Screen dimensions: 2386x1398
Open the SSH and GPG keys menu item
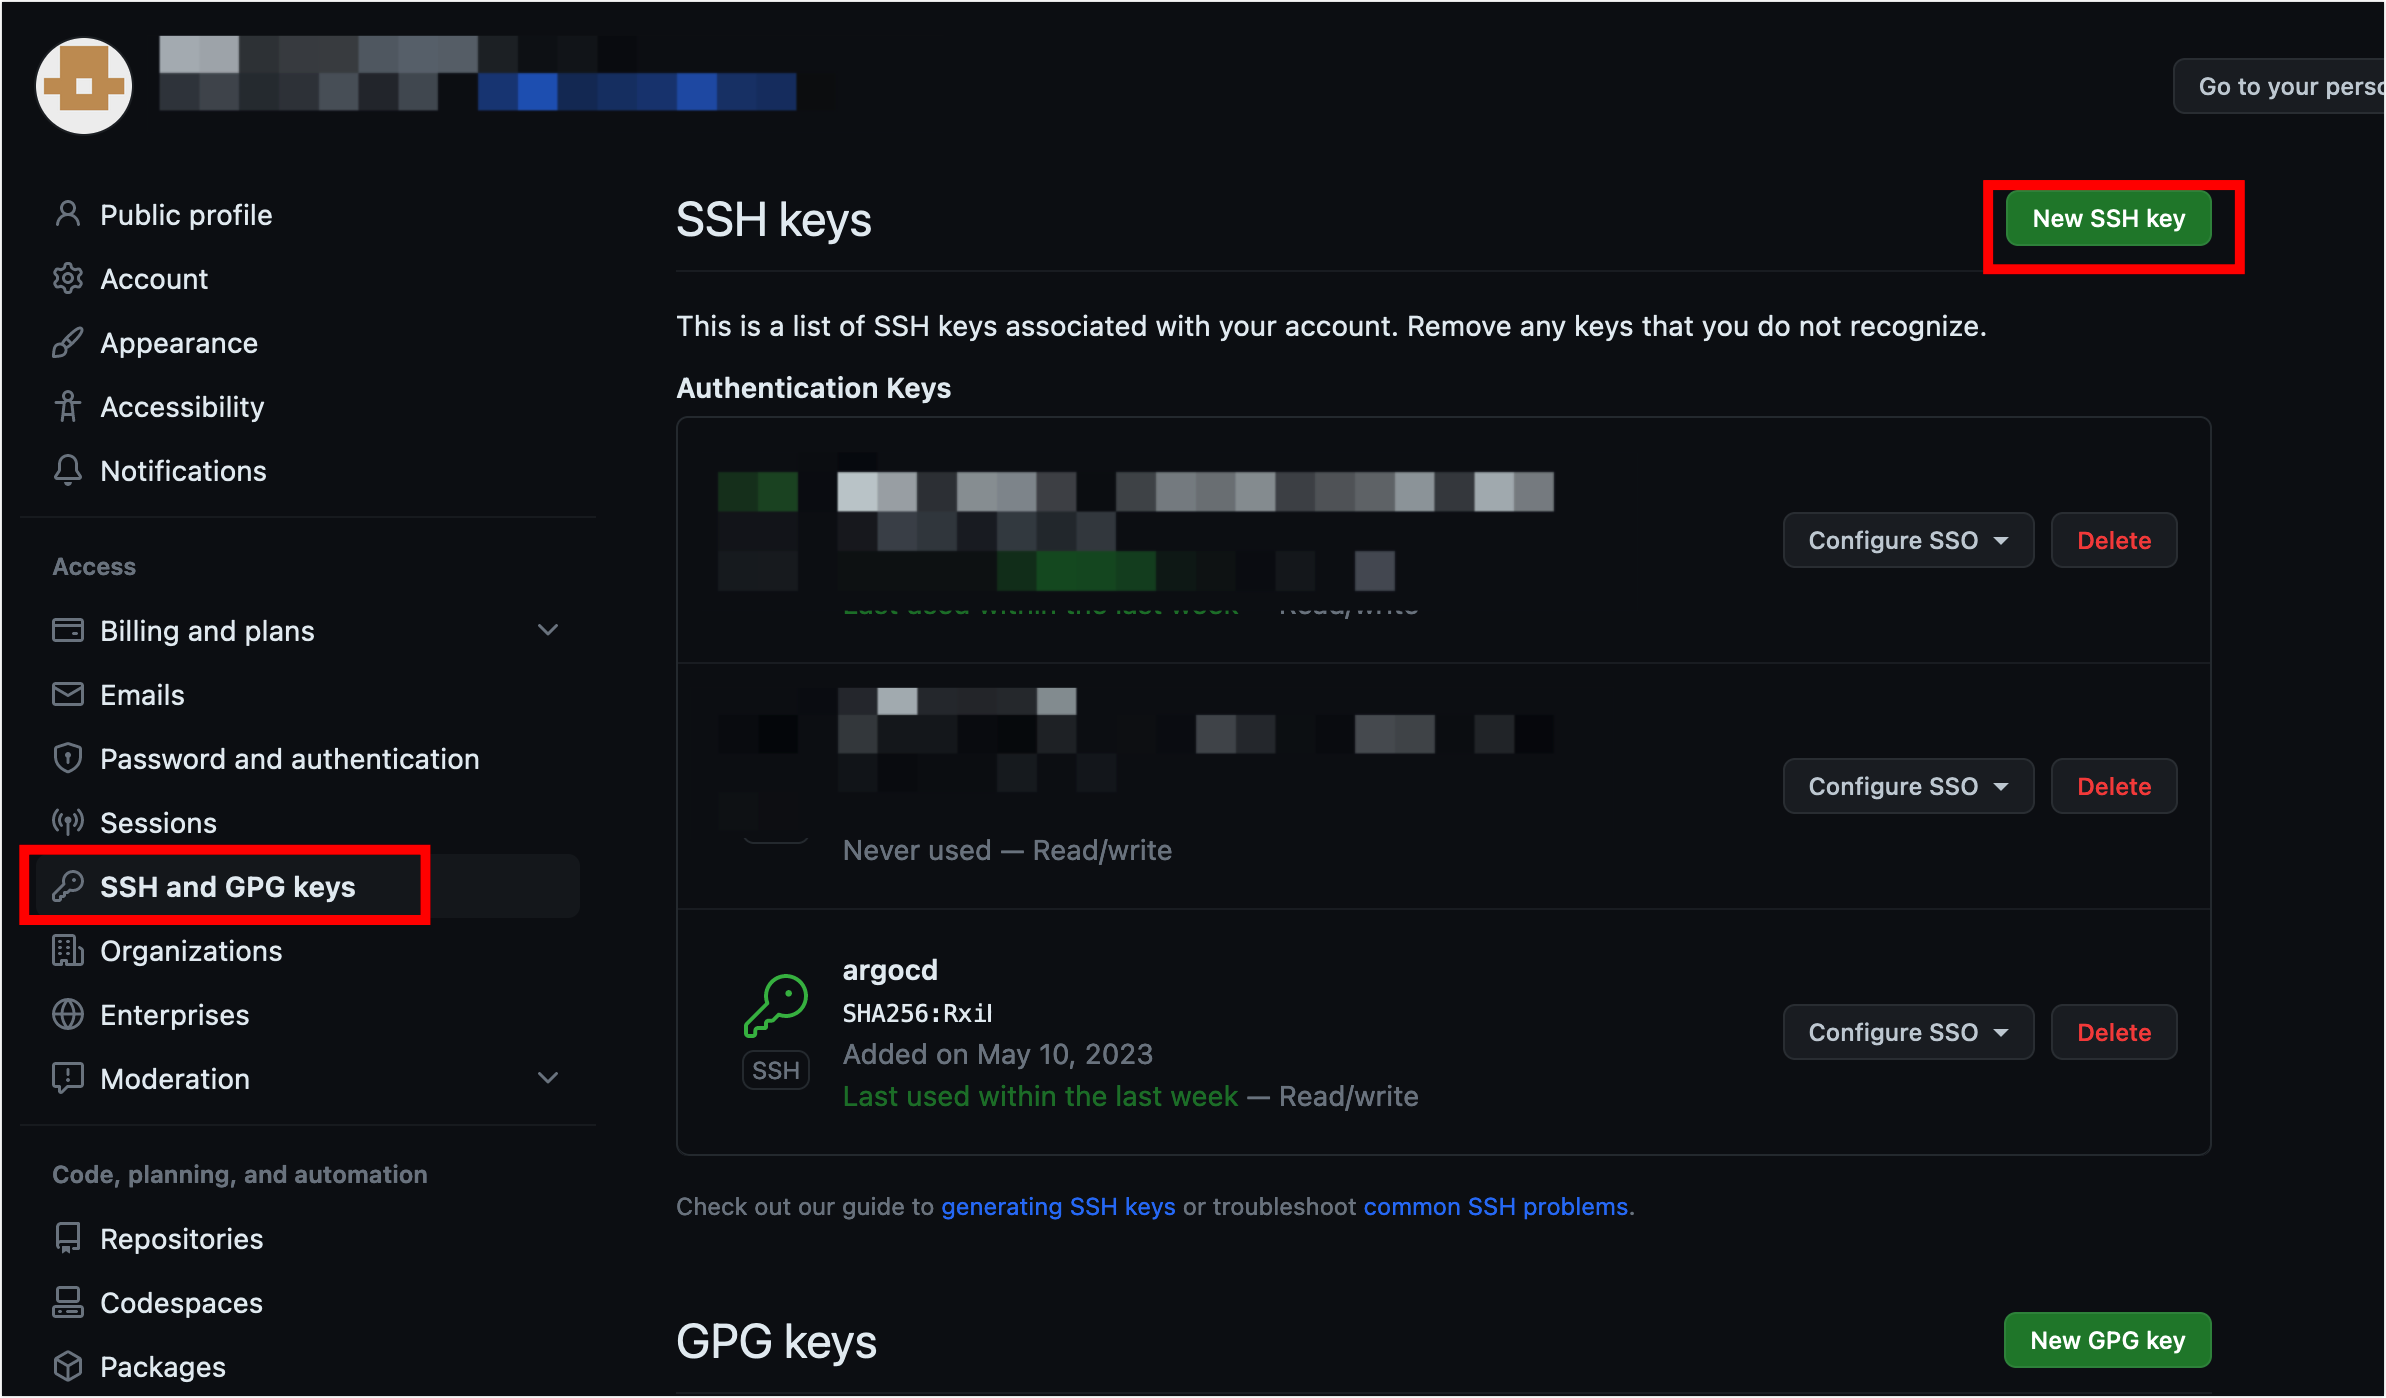[227, 886]
